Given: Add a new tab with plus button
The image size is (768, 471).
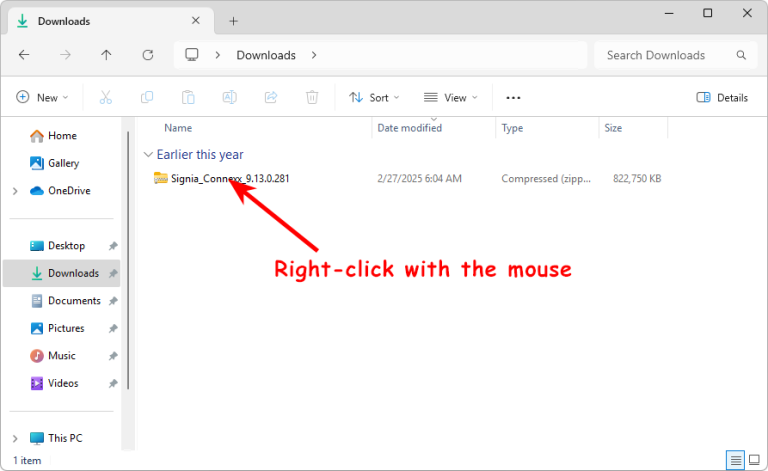Looking at the screenshot, I should pos(233,20).
